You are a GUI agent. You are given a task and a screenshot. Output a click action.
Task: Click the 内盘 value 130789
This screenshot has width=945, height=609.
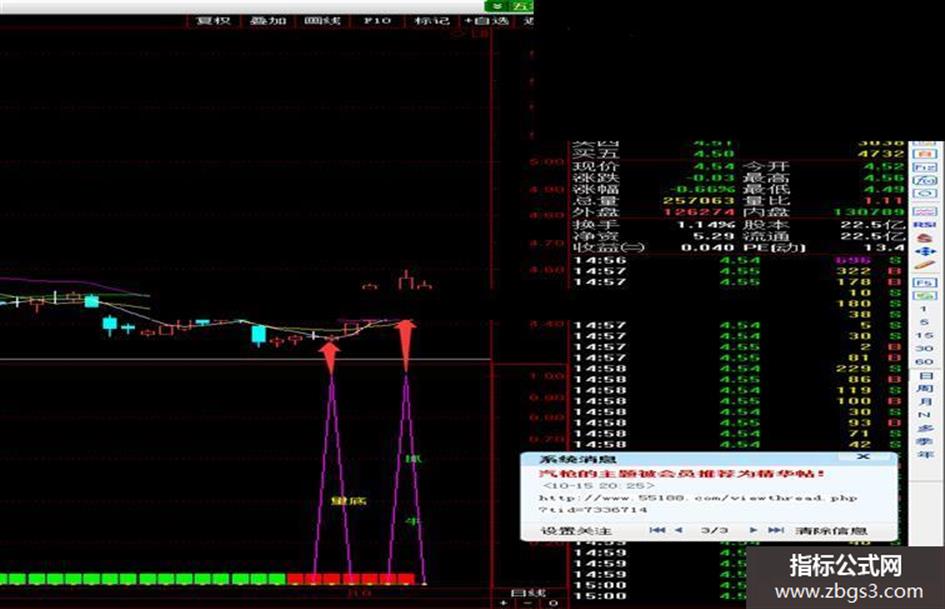pyautogui.click(x=869, y=212)
